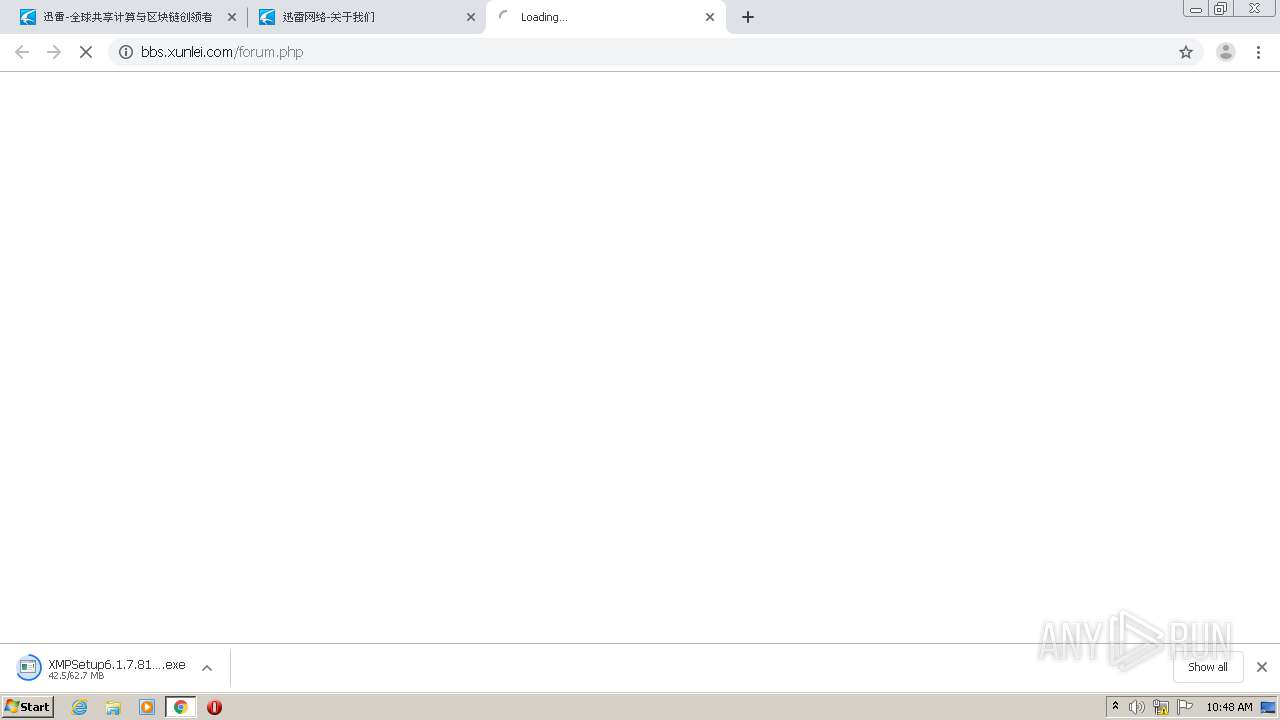Show hidden system tray icons
Image resolution: width=1280 pixels, height=720 pixels.
[1116, 707]
